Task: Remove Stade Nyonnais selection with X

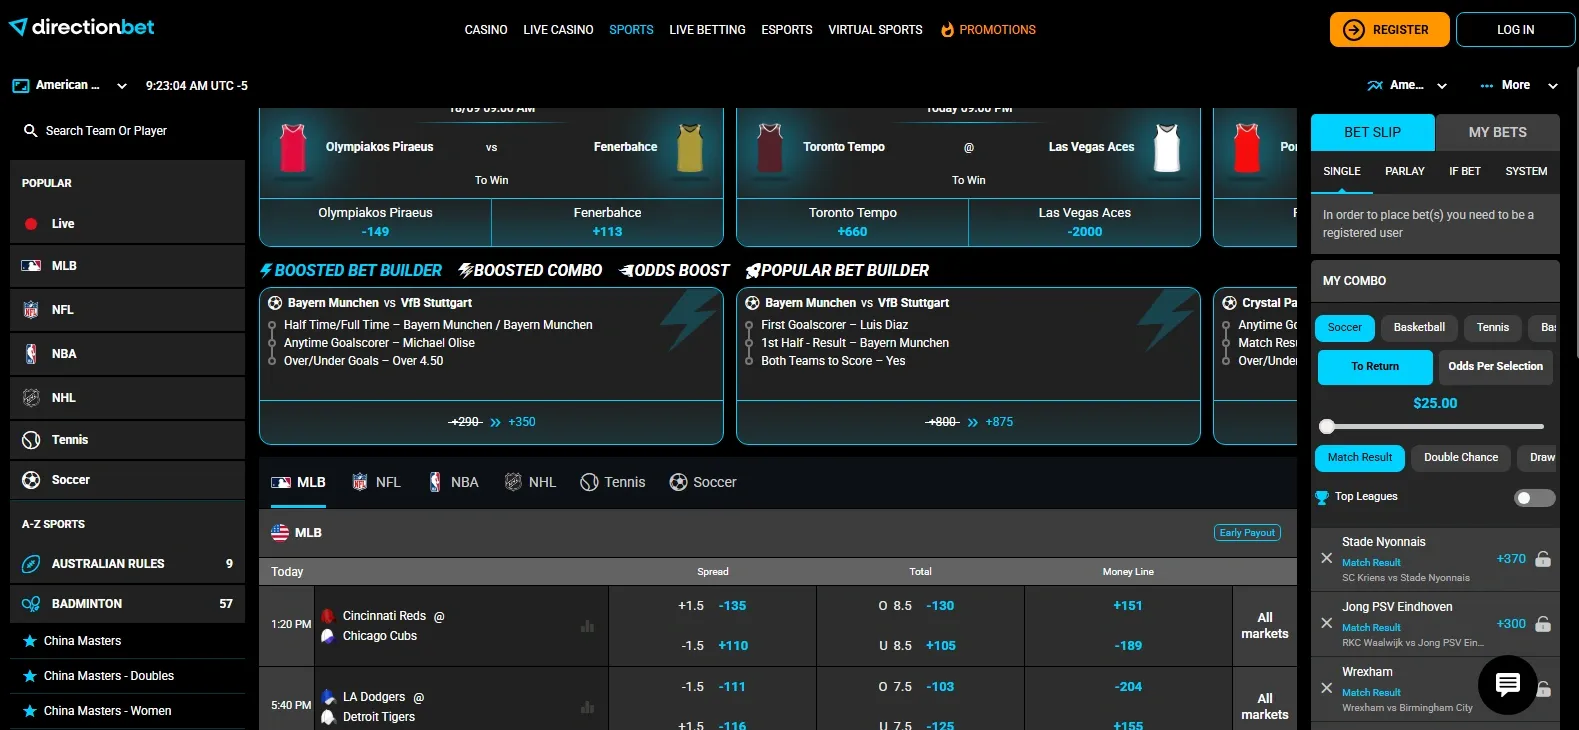Action: [1326, 558]
